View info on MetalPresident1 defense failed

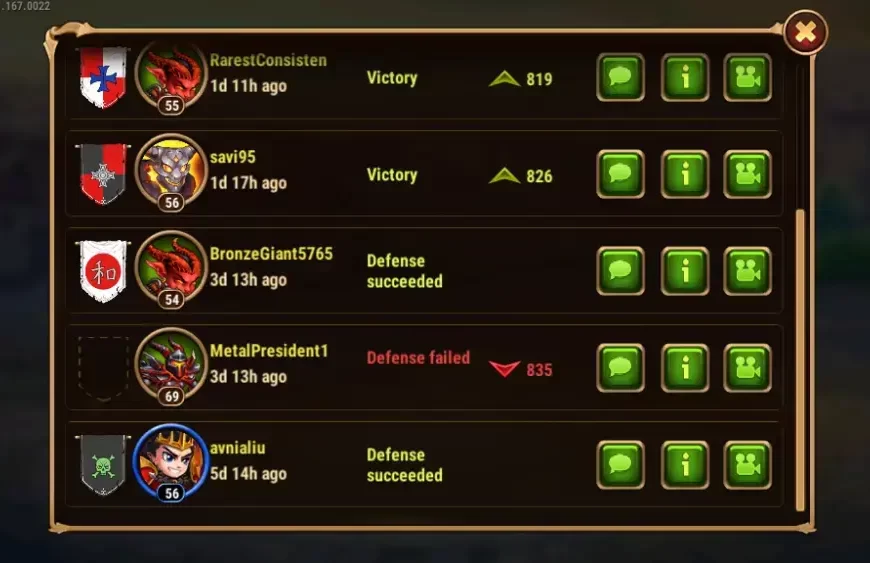click(x=685, y=368)
